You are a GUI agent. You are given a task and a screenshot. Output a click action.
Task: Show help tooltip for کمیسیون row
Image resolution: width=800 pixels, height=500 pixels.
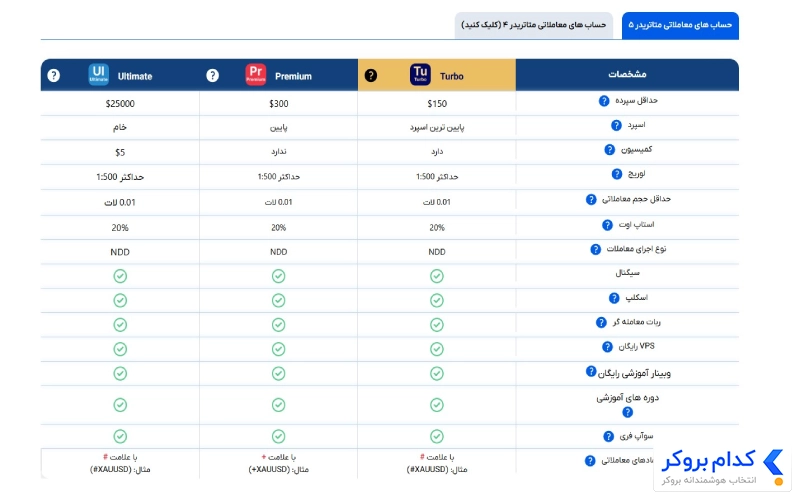(x=609, y=149)
